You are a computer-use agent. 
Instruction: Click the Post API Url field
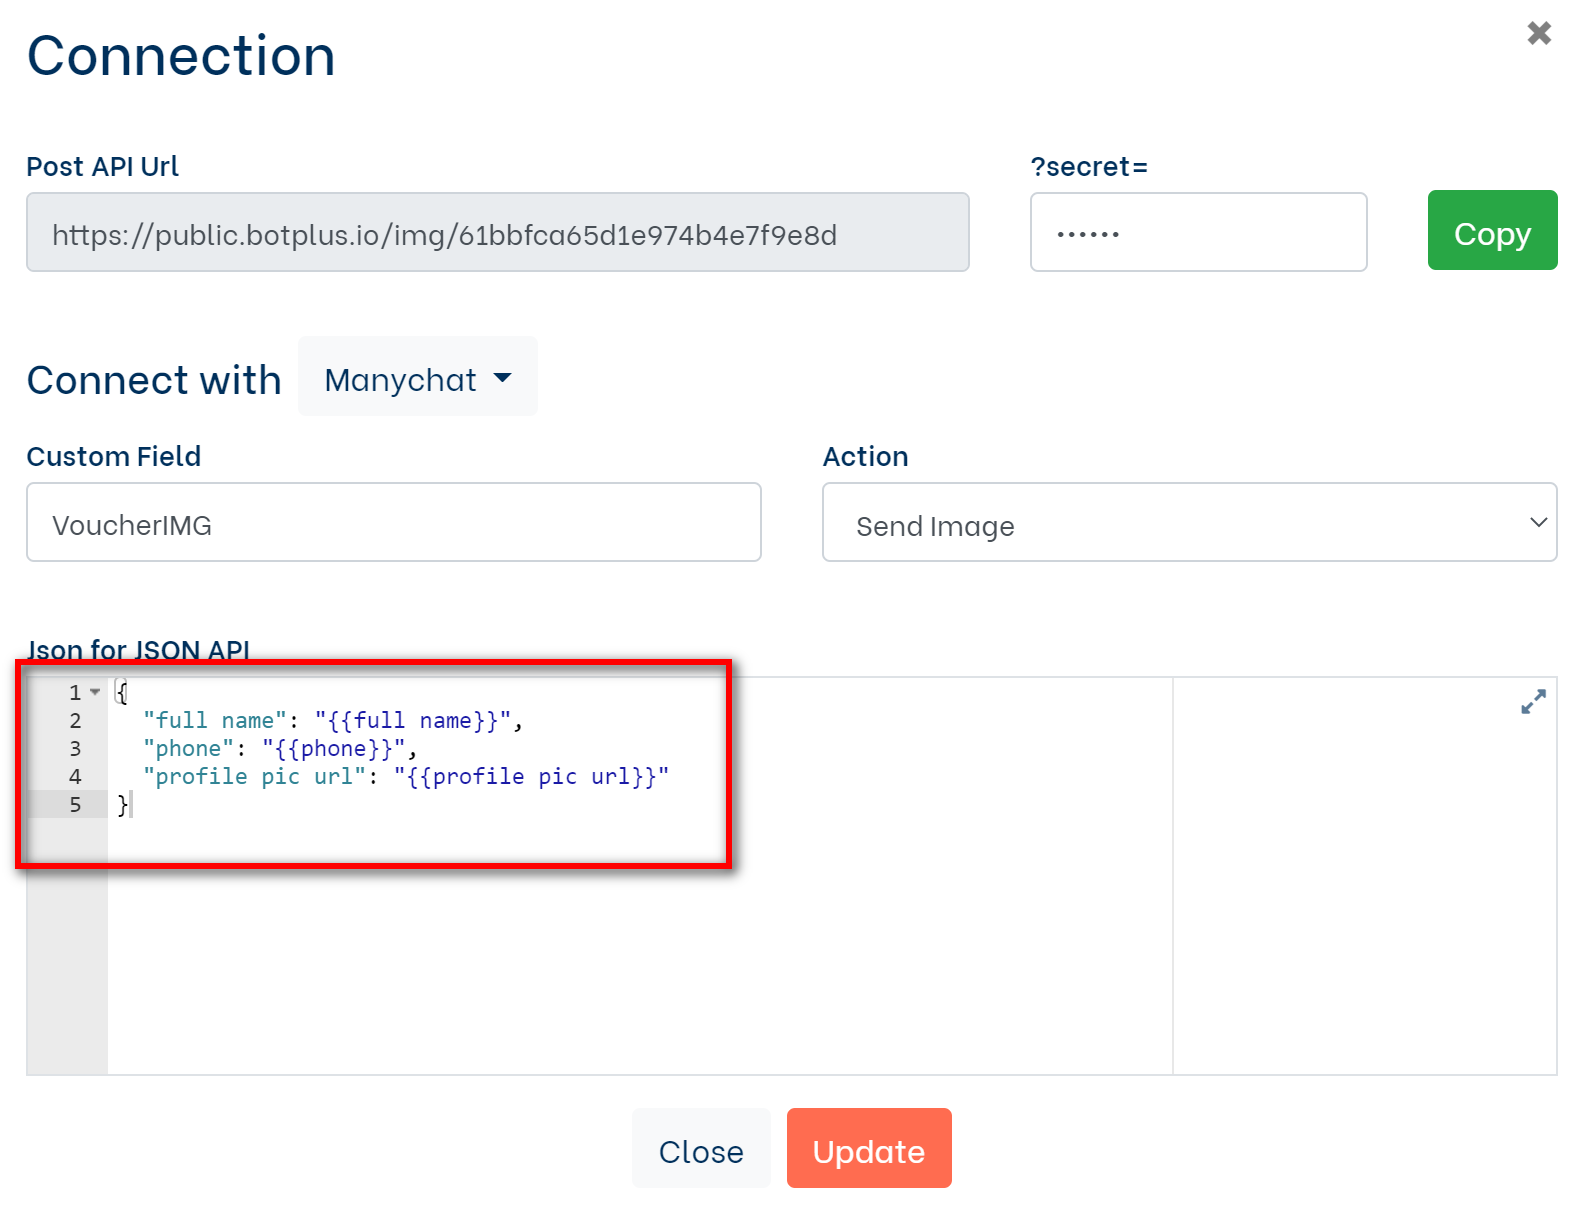[497, 233]
